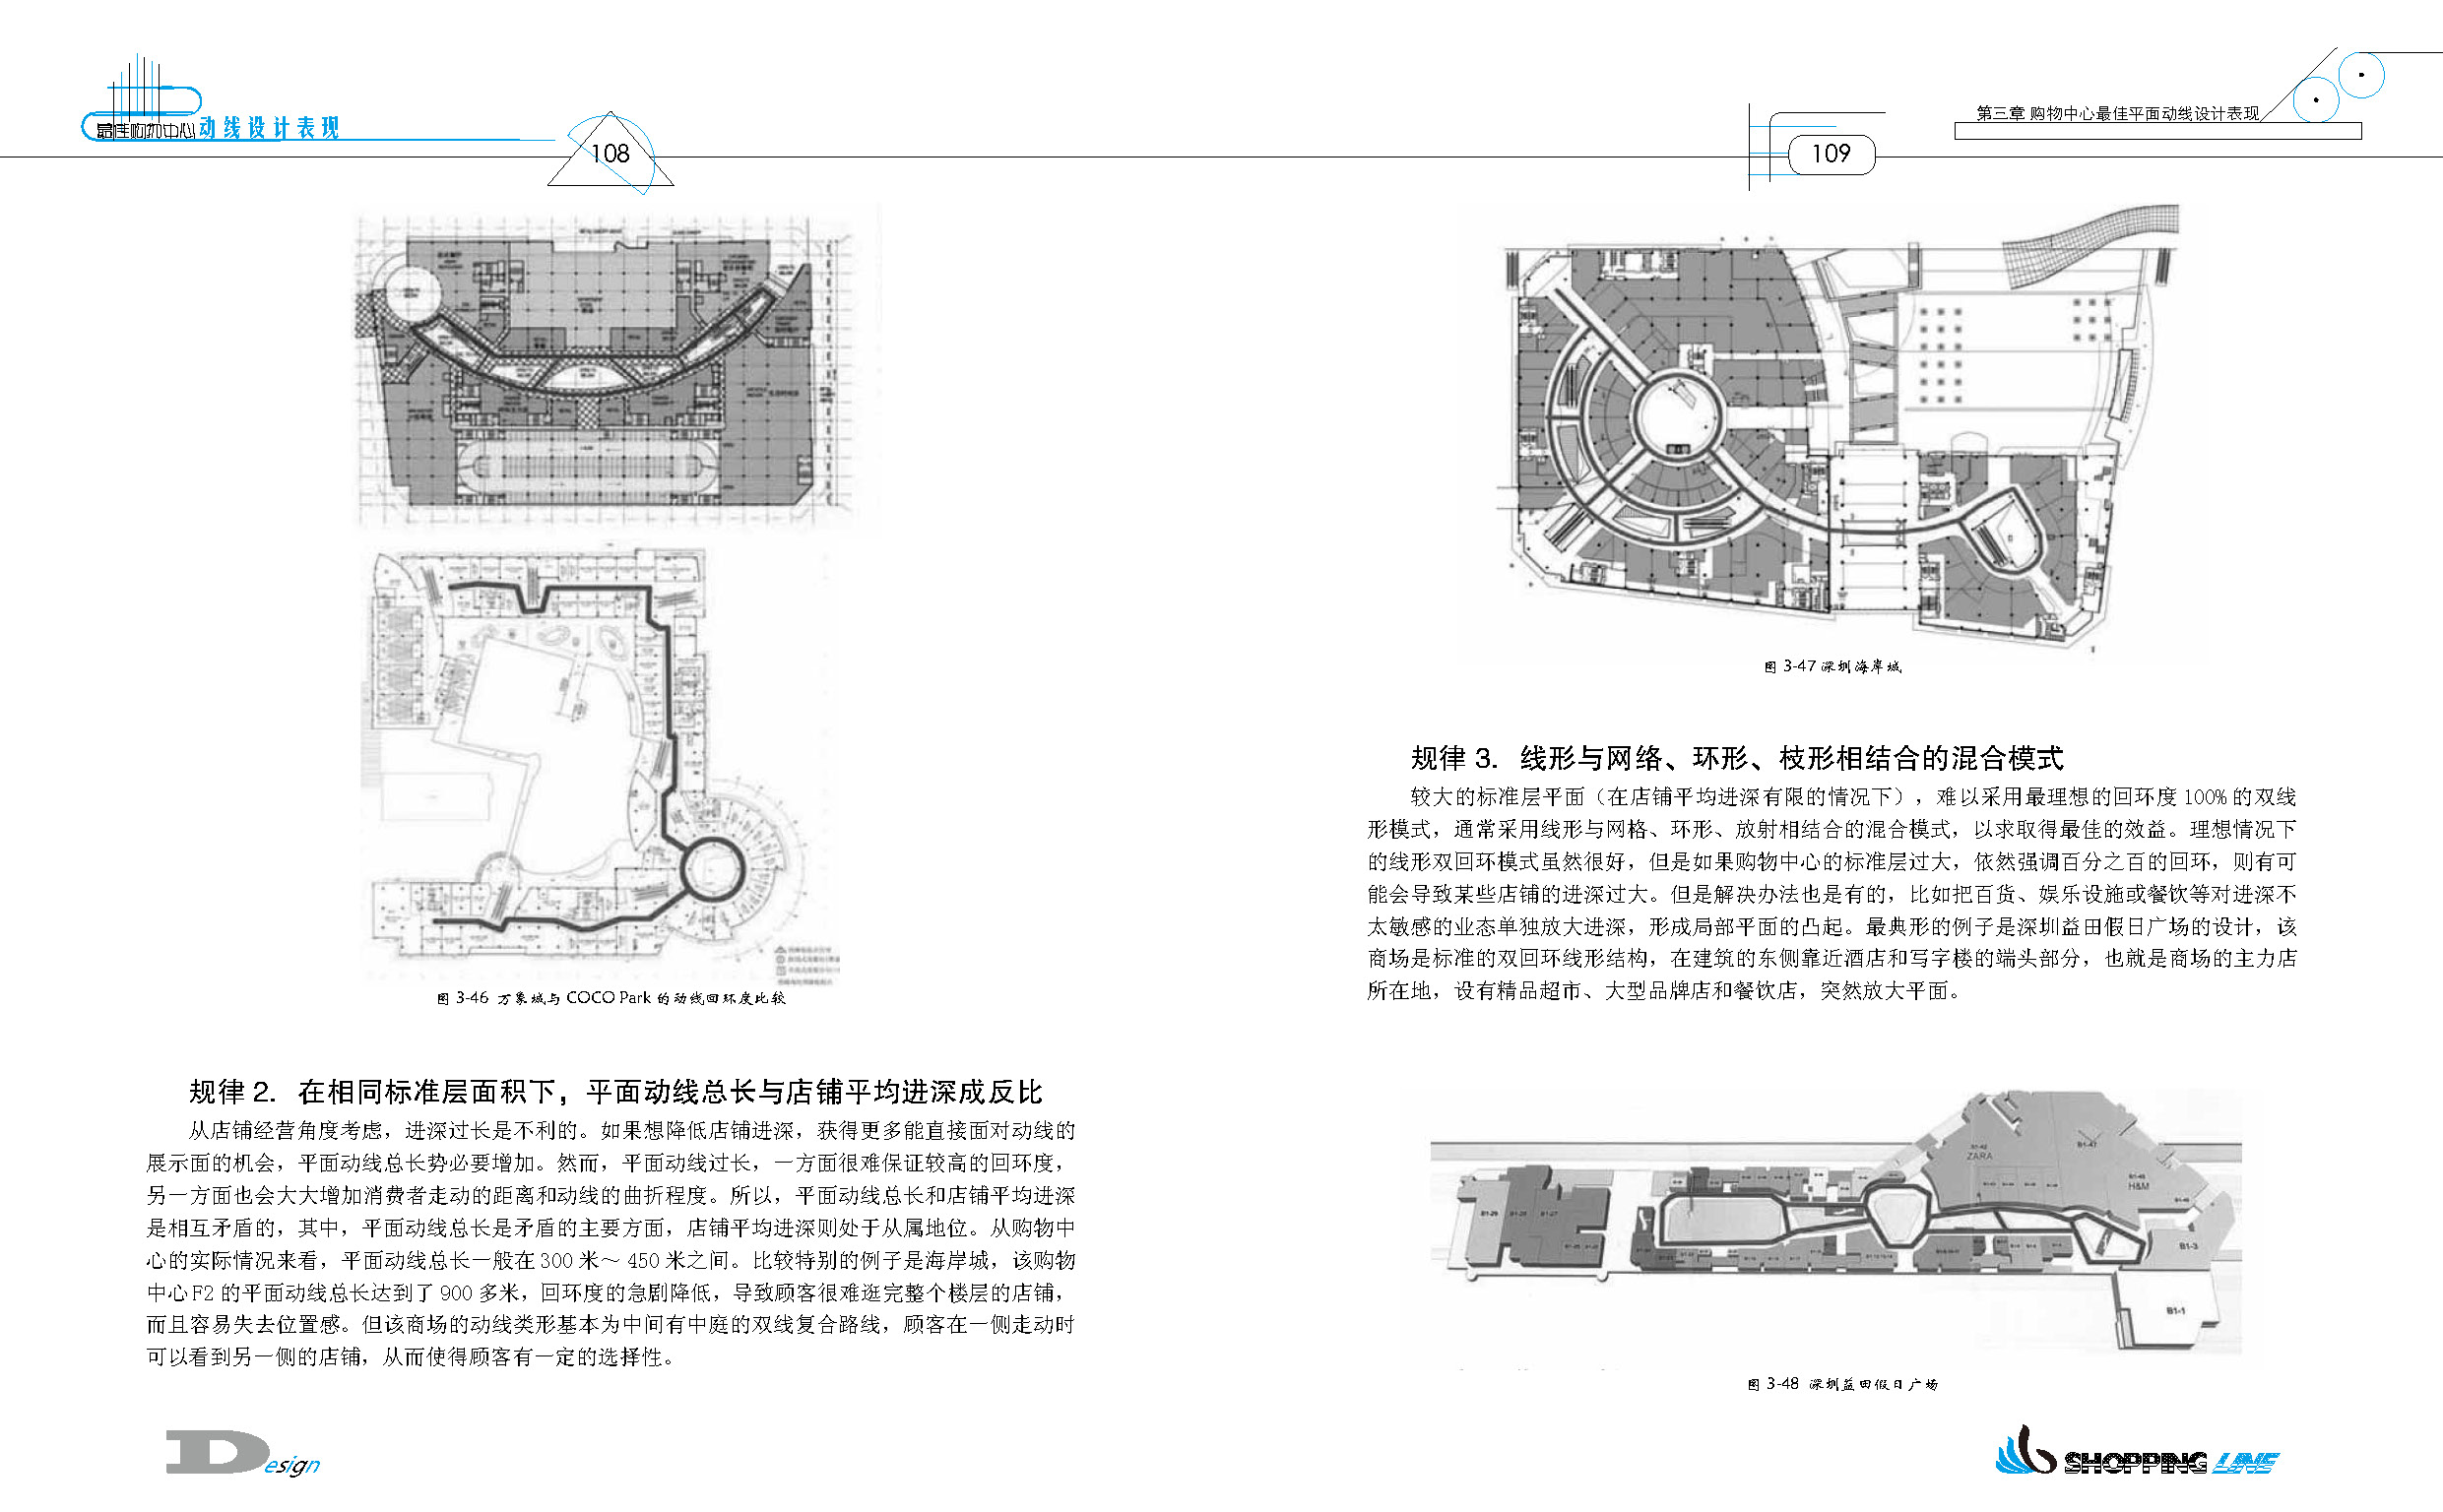Click the page 109 rounded number badge
The height and width of the screenshot is (1512, 2443).
click(x=1830, y=154)
